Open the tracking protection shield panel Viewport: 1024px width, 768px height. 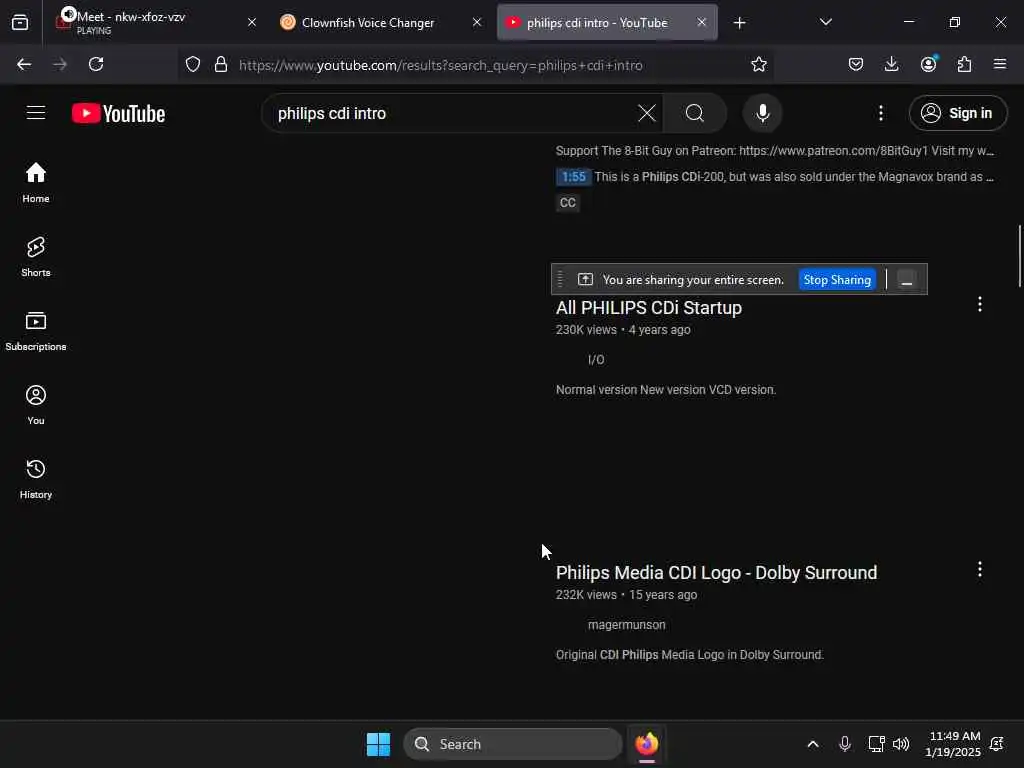(193, 65)
